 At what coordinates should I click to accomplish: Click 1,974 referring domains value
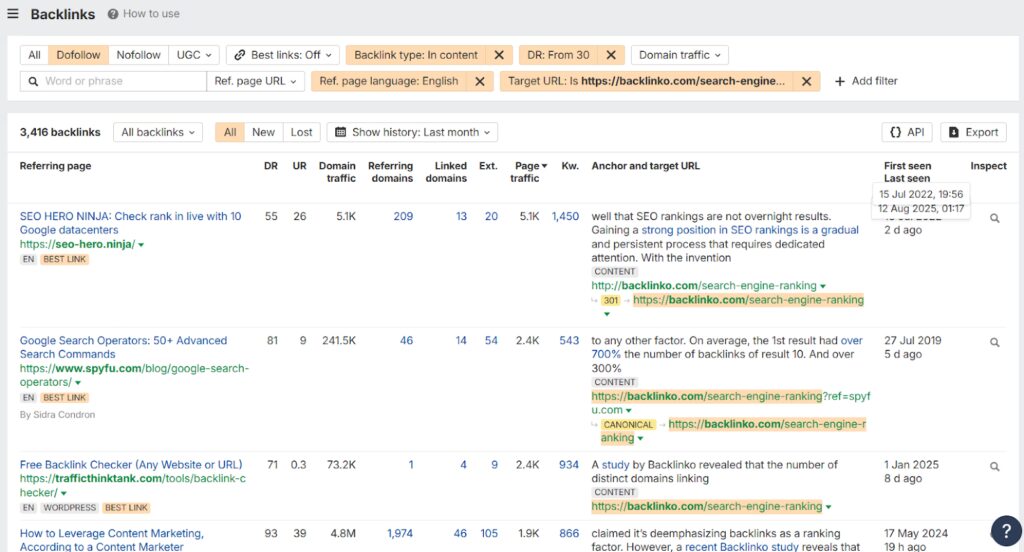click(x=400, y=533)
